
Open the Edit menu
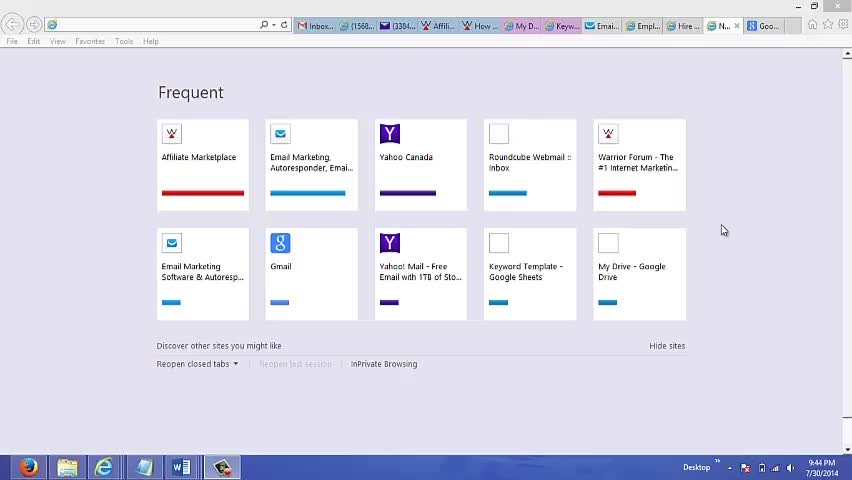click(x=34, y=41)
